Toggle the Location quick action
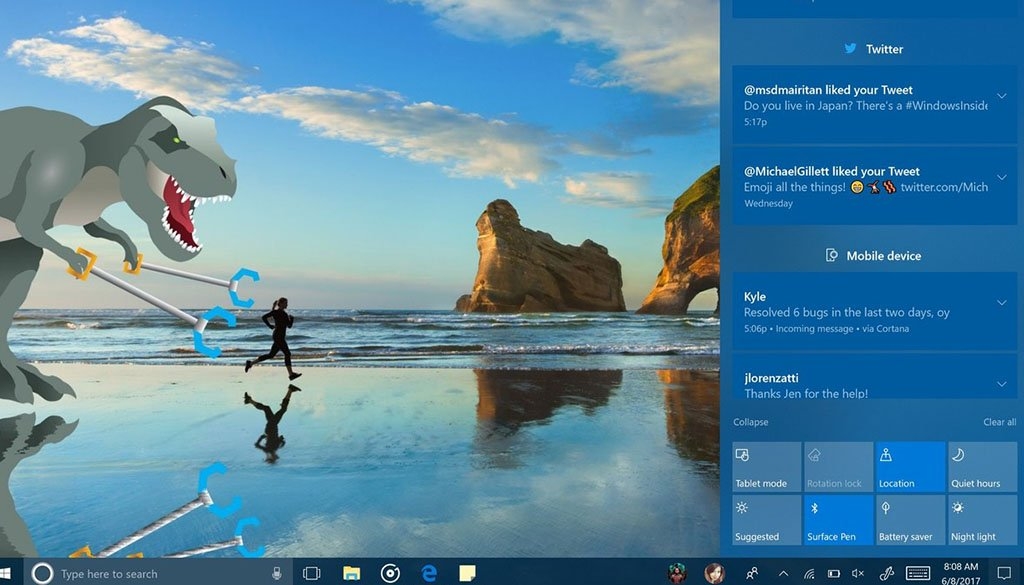This screenshot has height=585, width=1024. pyautogui.click(x=910, y=467)
